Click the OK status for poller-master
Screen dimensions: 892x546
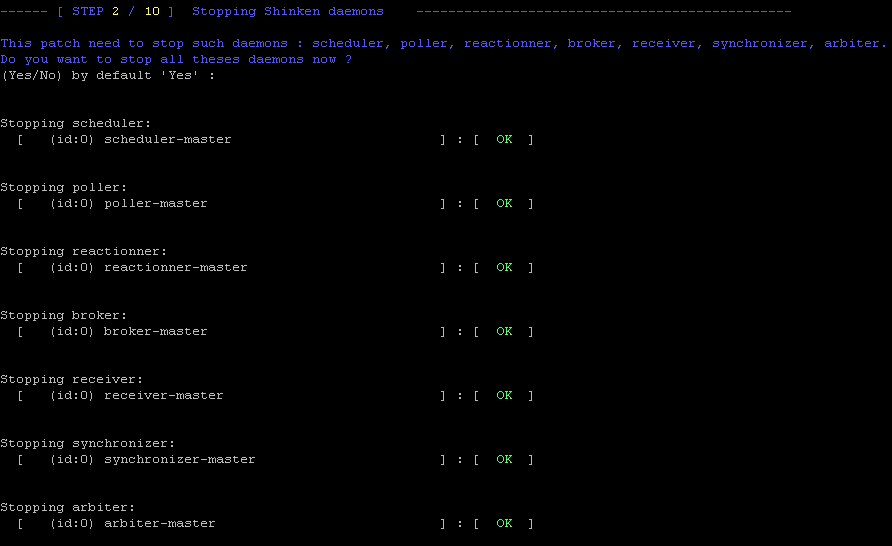[504, 203]
